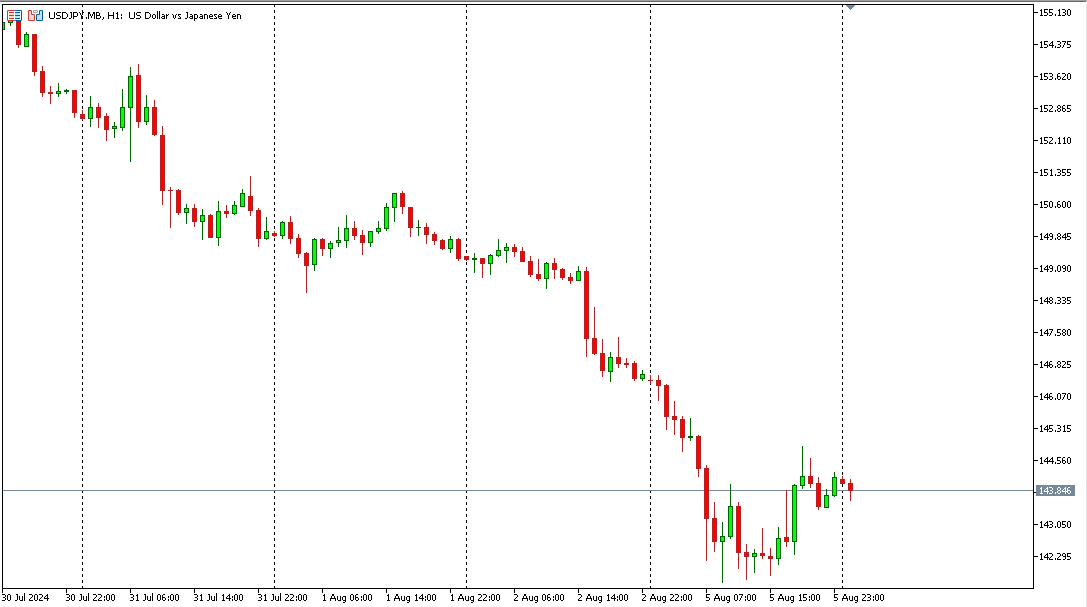Click price scale value 152.110
Screen dimensions: 1087x607
1055,141
